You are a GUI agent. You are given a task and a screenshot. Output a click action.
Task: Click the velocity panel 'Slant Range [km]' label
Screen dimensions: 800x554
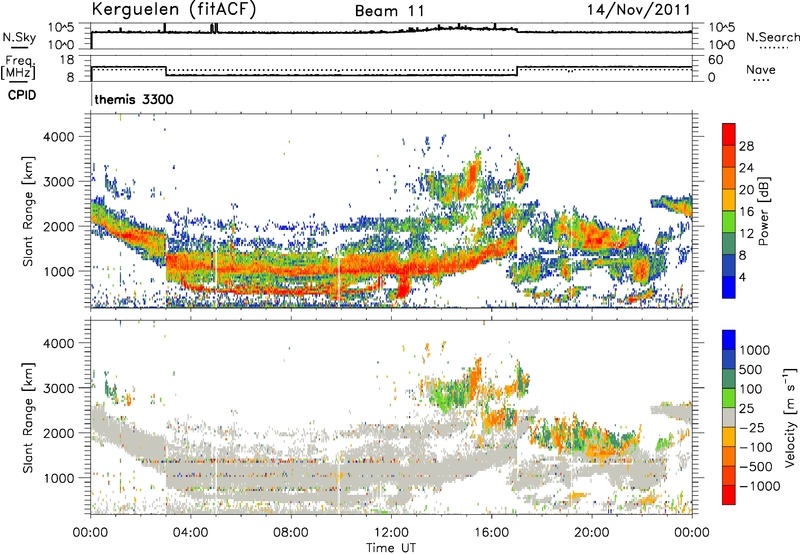[x=28, y=418]
